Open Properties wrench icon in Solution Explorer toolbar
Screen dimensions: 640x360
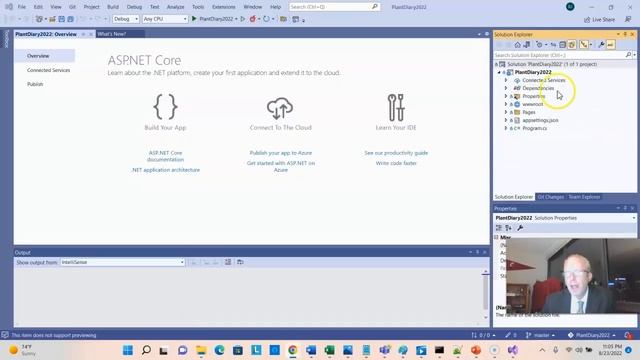(x=601, y=45)
